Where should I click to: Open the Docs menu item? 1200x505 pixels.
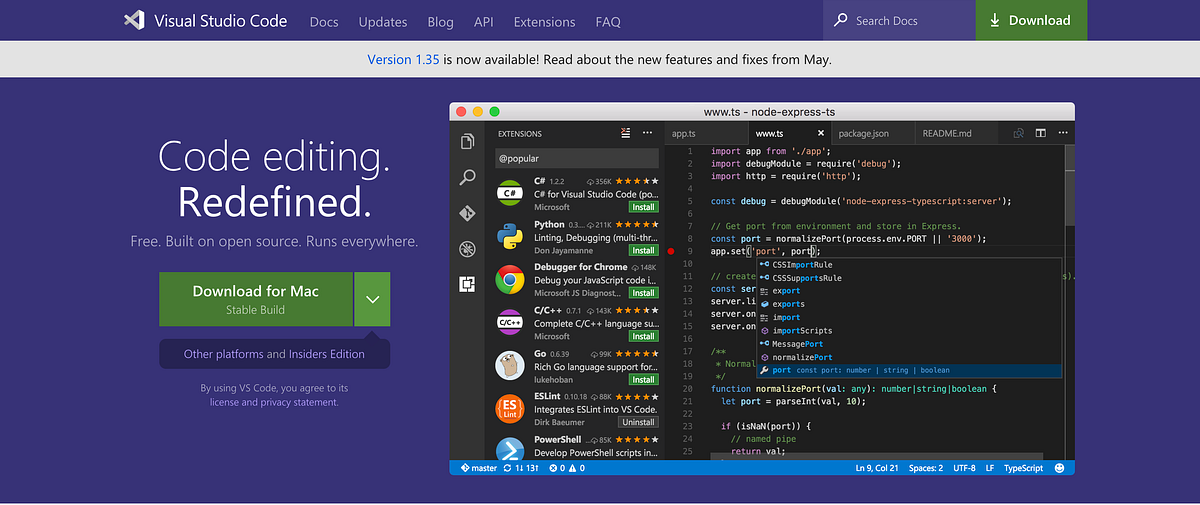pos(324,21)
